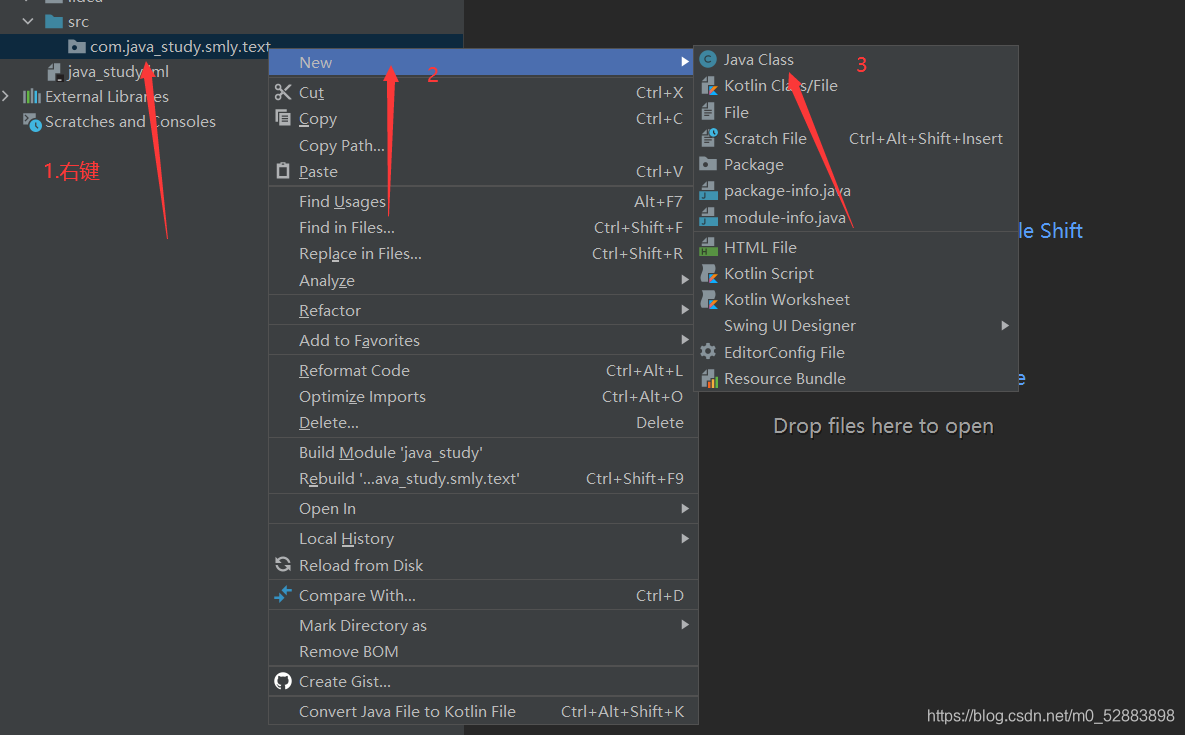Choose Optimize Imports menu item
Screen dimensions: 1185x735
[483, 397]
